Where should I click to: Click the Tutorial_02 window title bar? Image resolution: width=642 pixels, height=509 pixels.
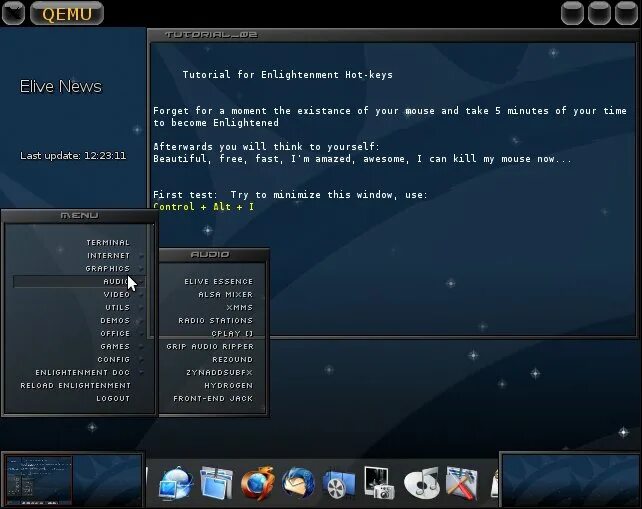(393, 35)
